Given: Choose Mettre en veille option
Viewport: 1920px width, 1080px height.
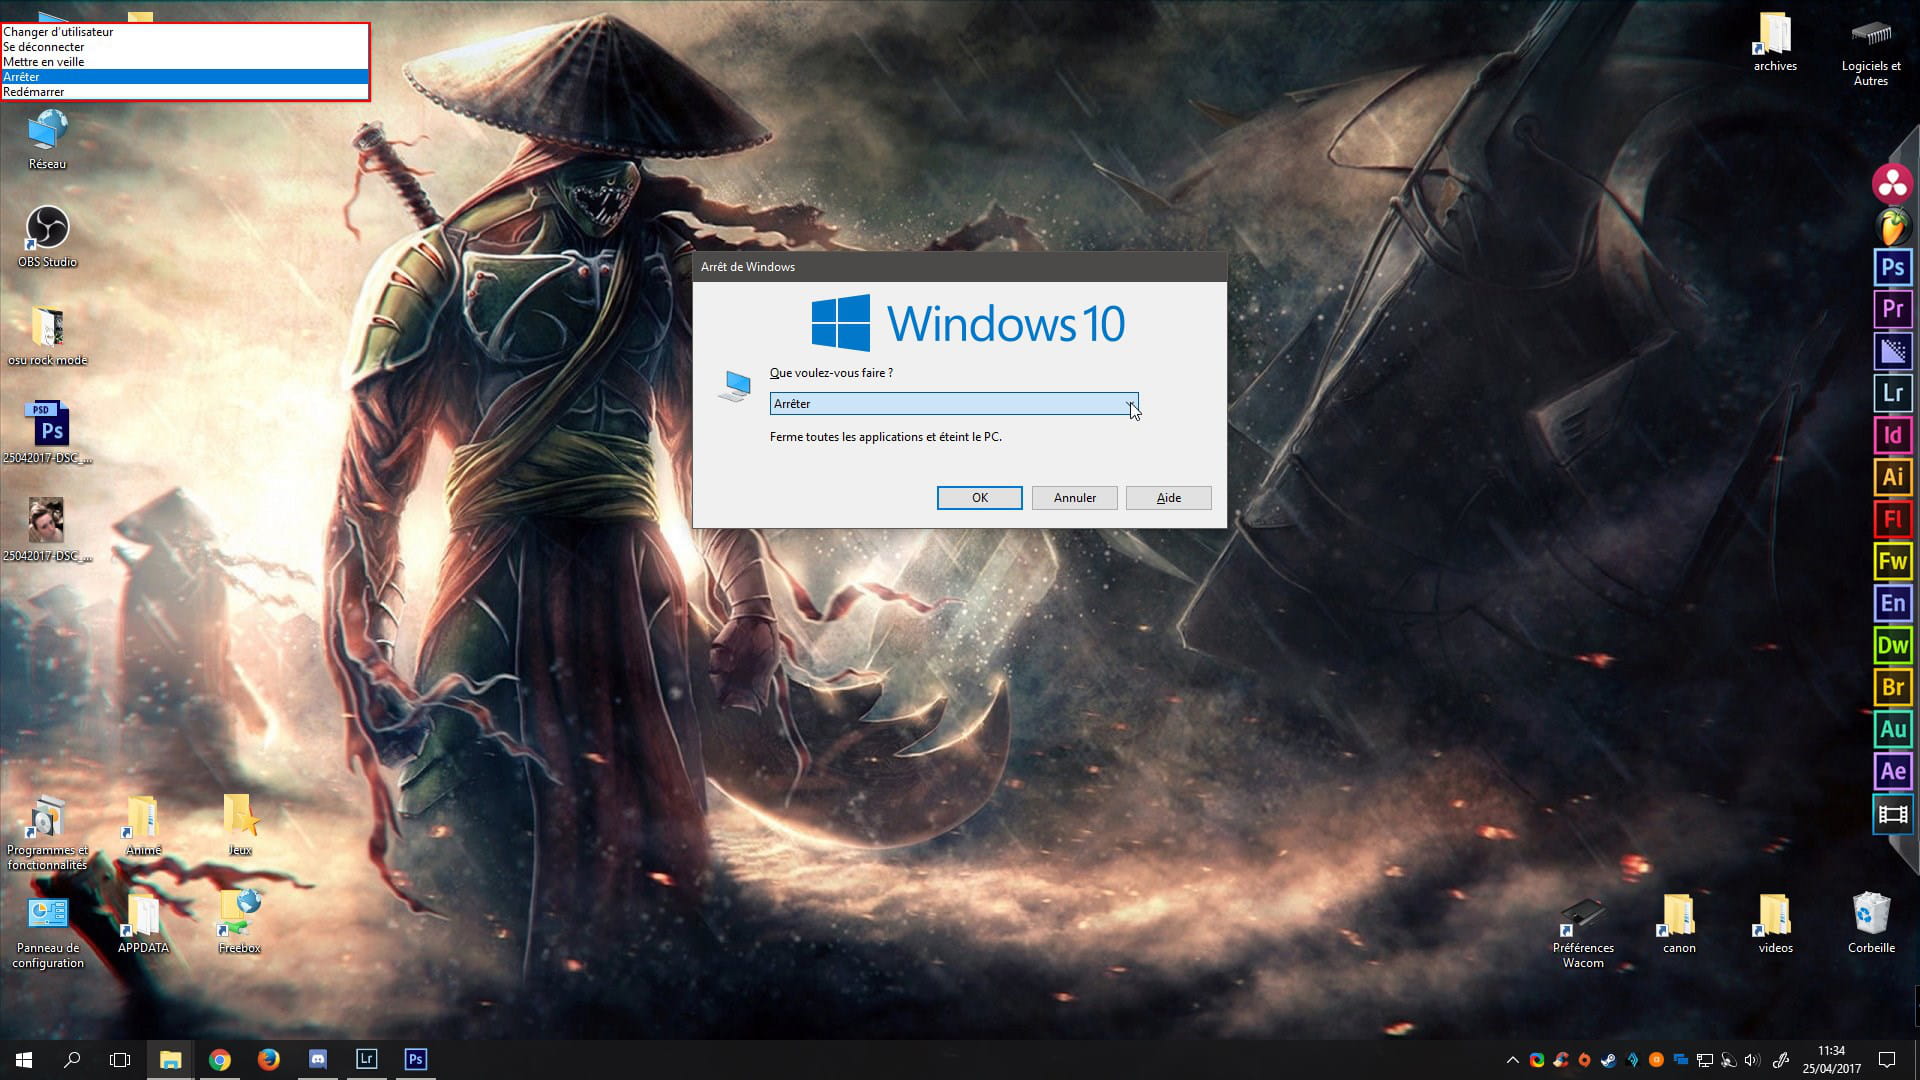Looking at the screenshot, I should [185, 62].
